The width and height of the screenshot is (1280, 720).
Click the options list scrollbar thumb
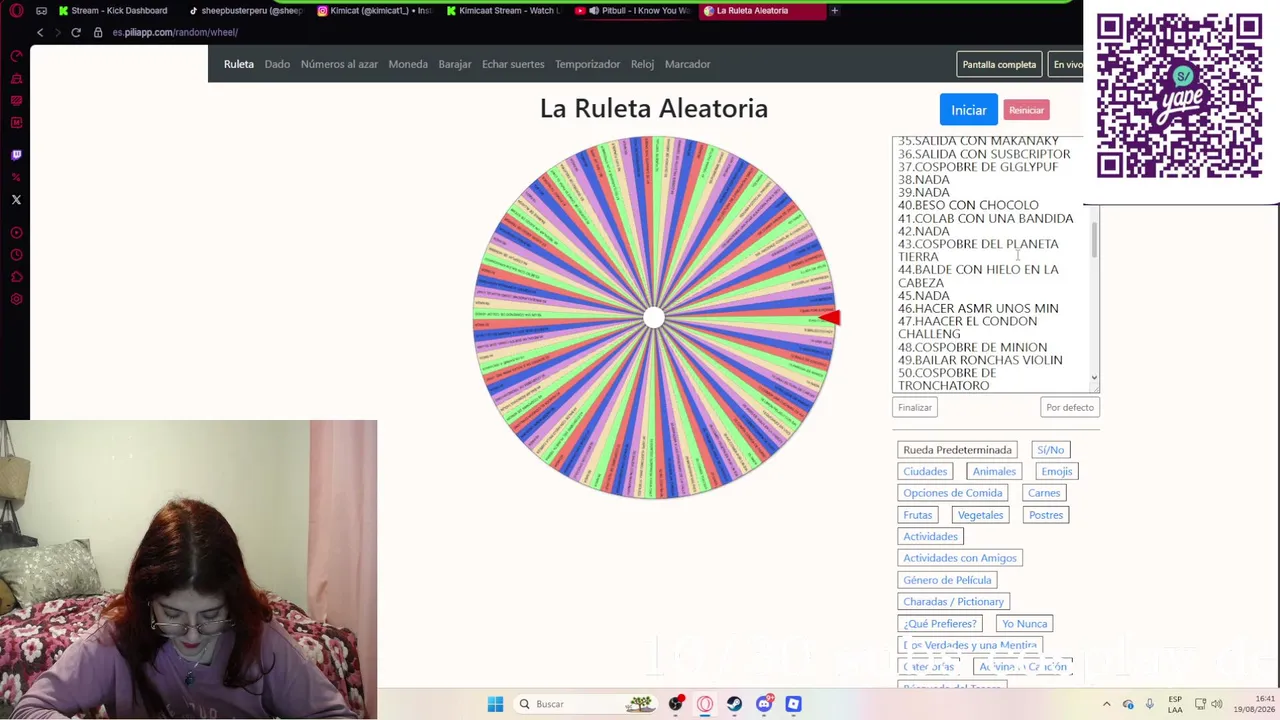pyautogui.click(x=1094, y=240)
